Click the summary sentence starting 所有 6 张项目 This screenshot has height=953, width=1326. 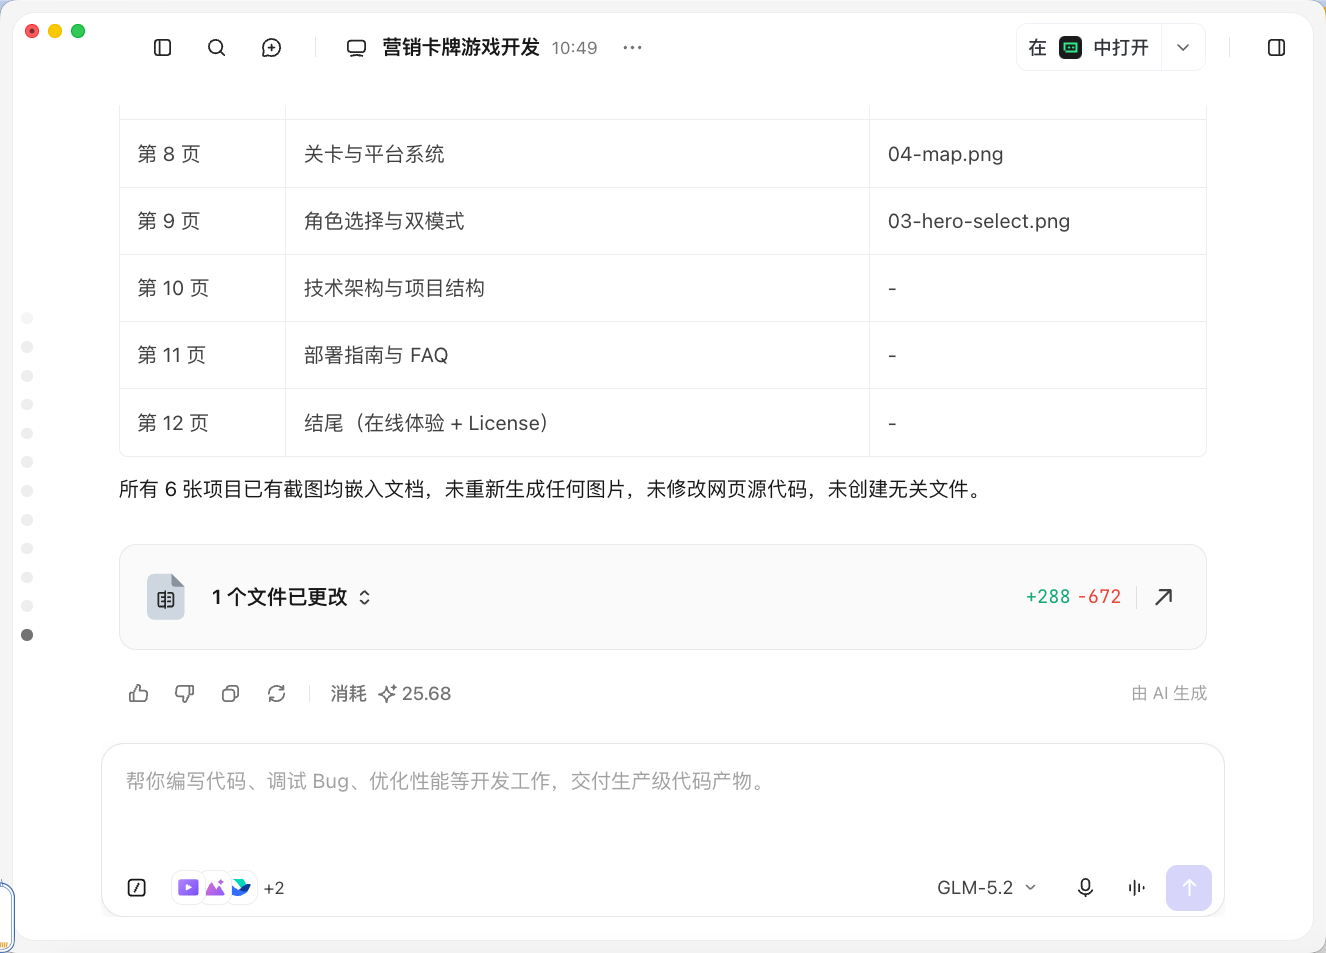coord(552,489)
